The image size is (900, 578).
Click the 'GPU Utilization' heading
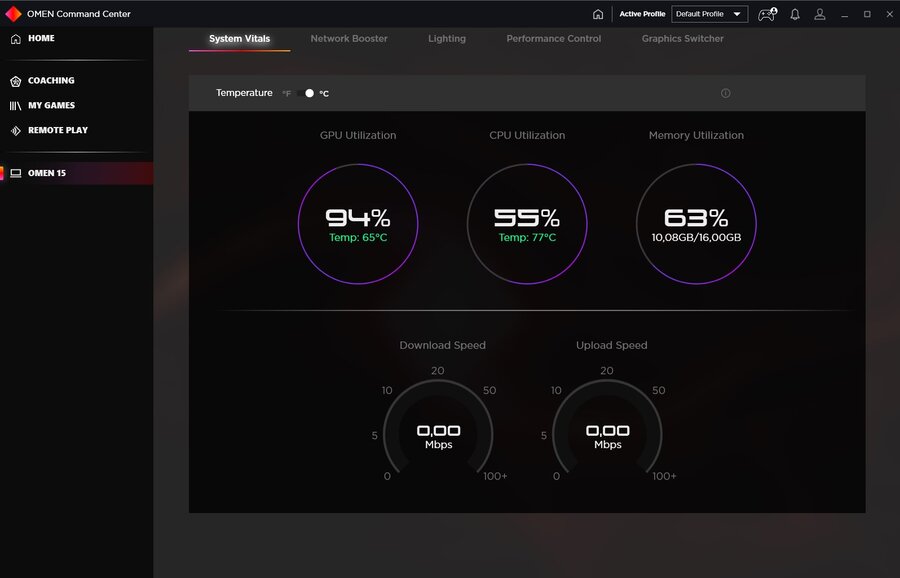[x=358, y=135]
